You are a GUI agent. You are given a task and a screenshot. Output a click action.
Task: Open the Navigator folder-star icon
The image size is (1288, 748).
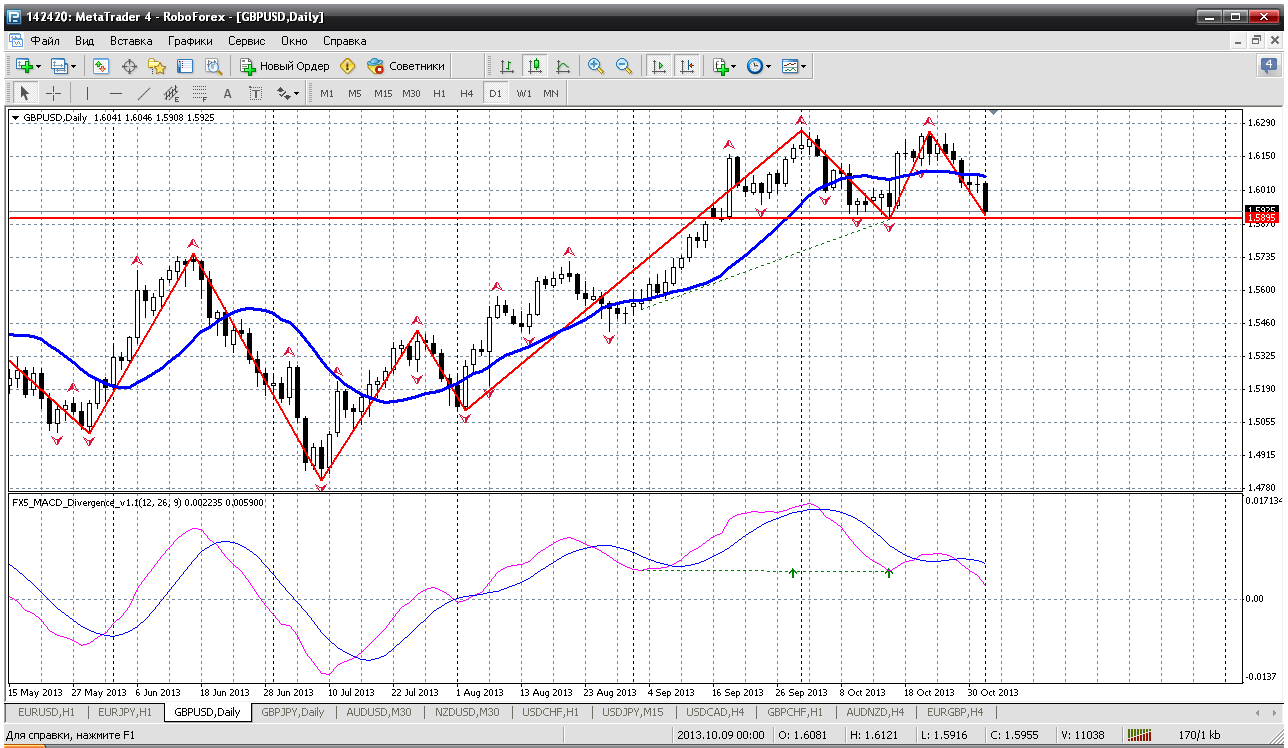click(x=157, y=66)
